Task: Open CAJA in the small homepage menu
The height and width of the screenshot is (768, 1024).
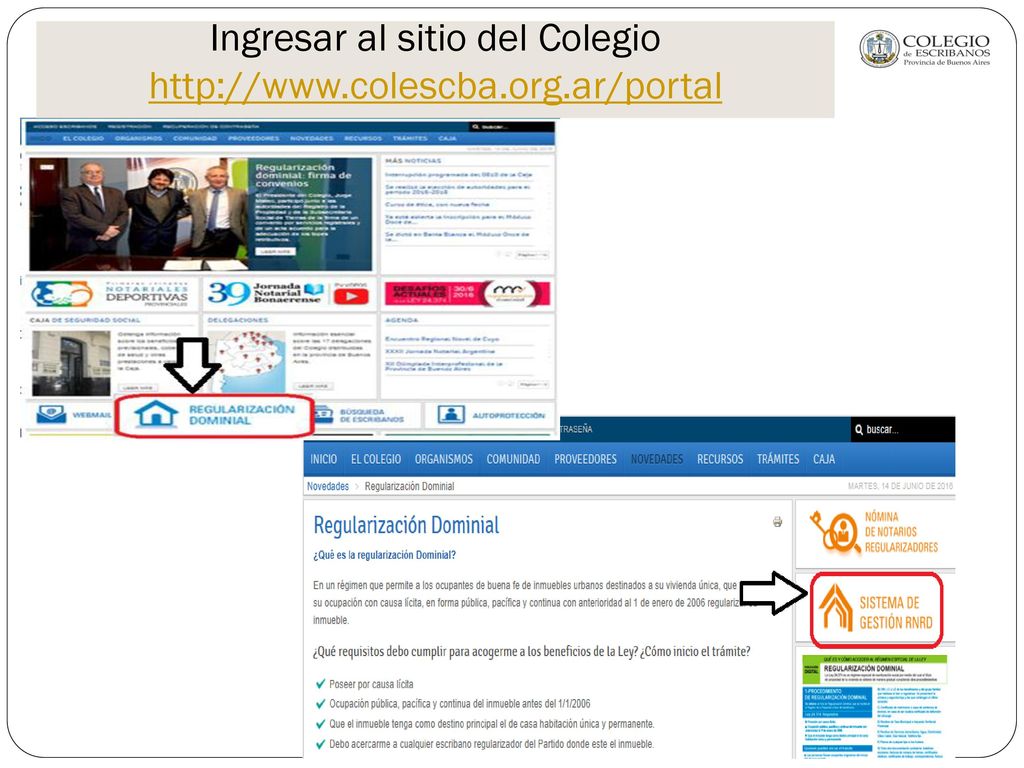Action: [447, 138]
